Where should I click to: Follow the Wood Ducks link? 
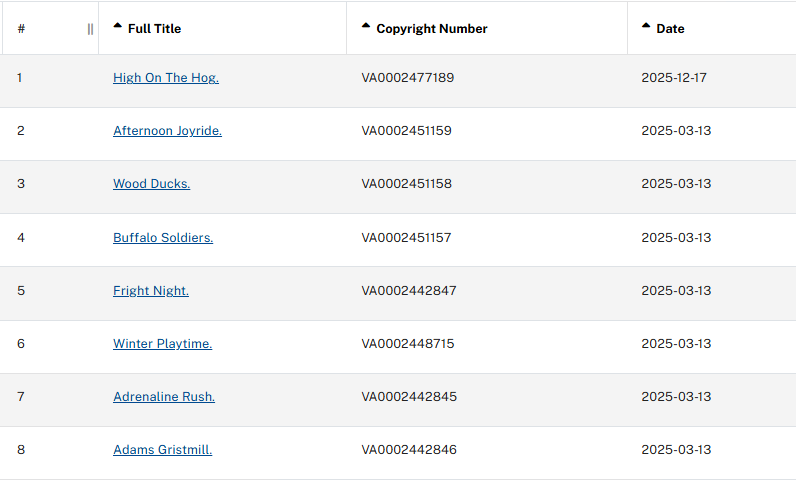tap(151, 184)
